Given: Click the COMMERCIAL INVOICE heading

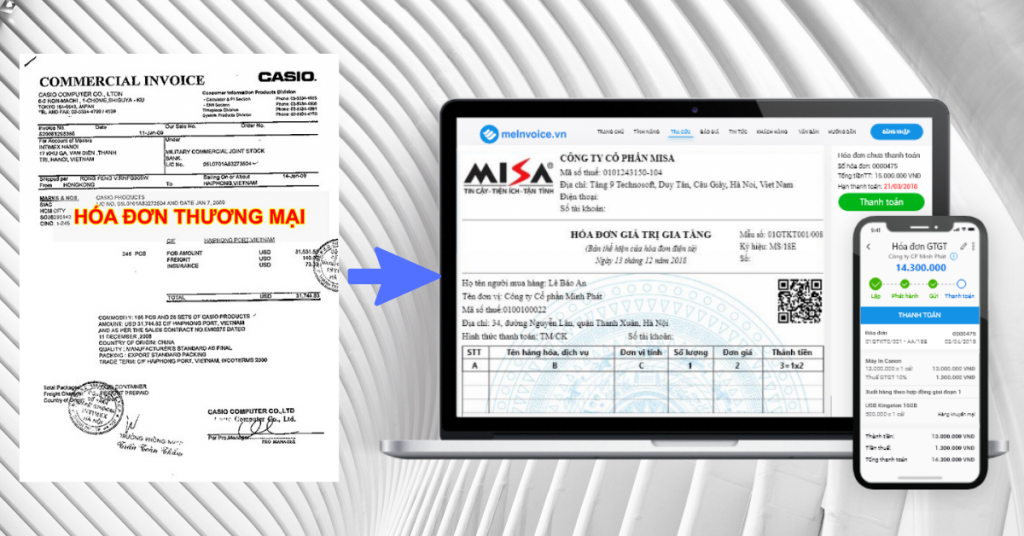Looking at the screenshot, I should click(122, 81).
